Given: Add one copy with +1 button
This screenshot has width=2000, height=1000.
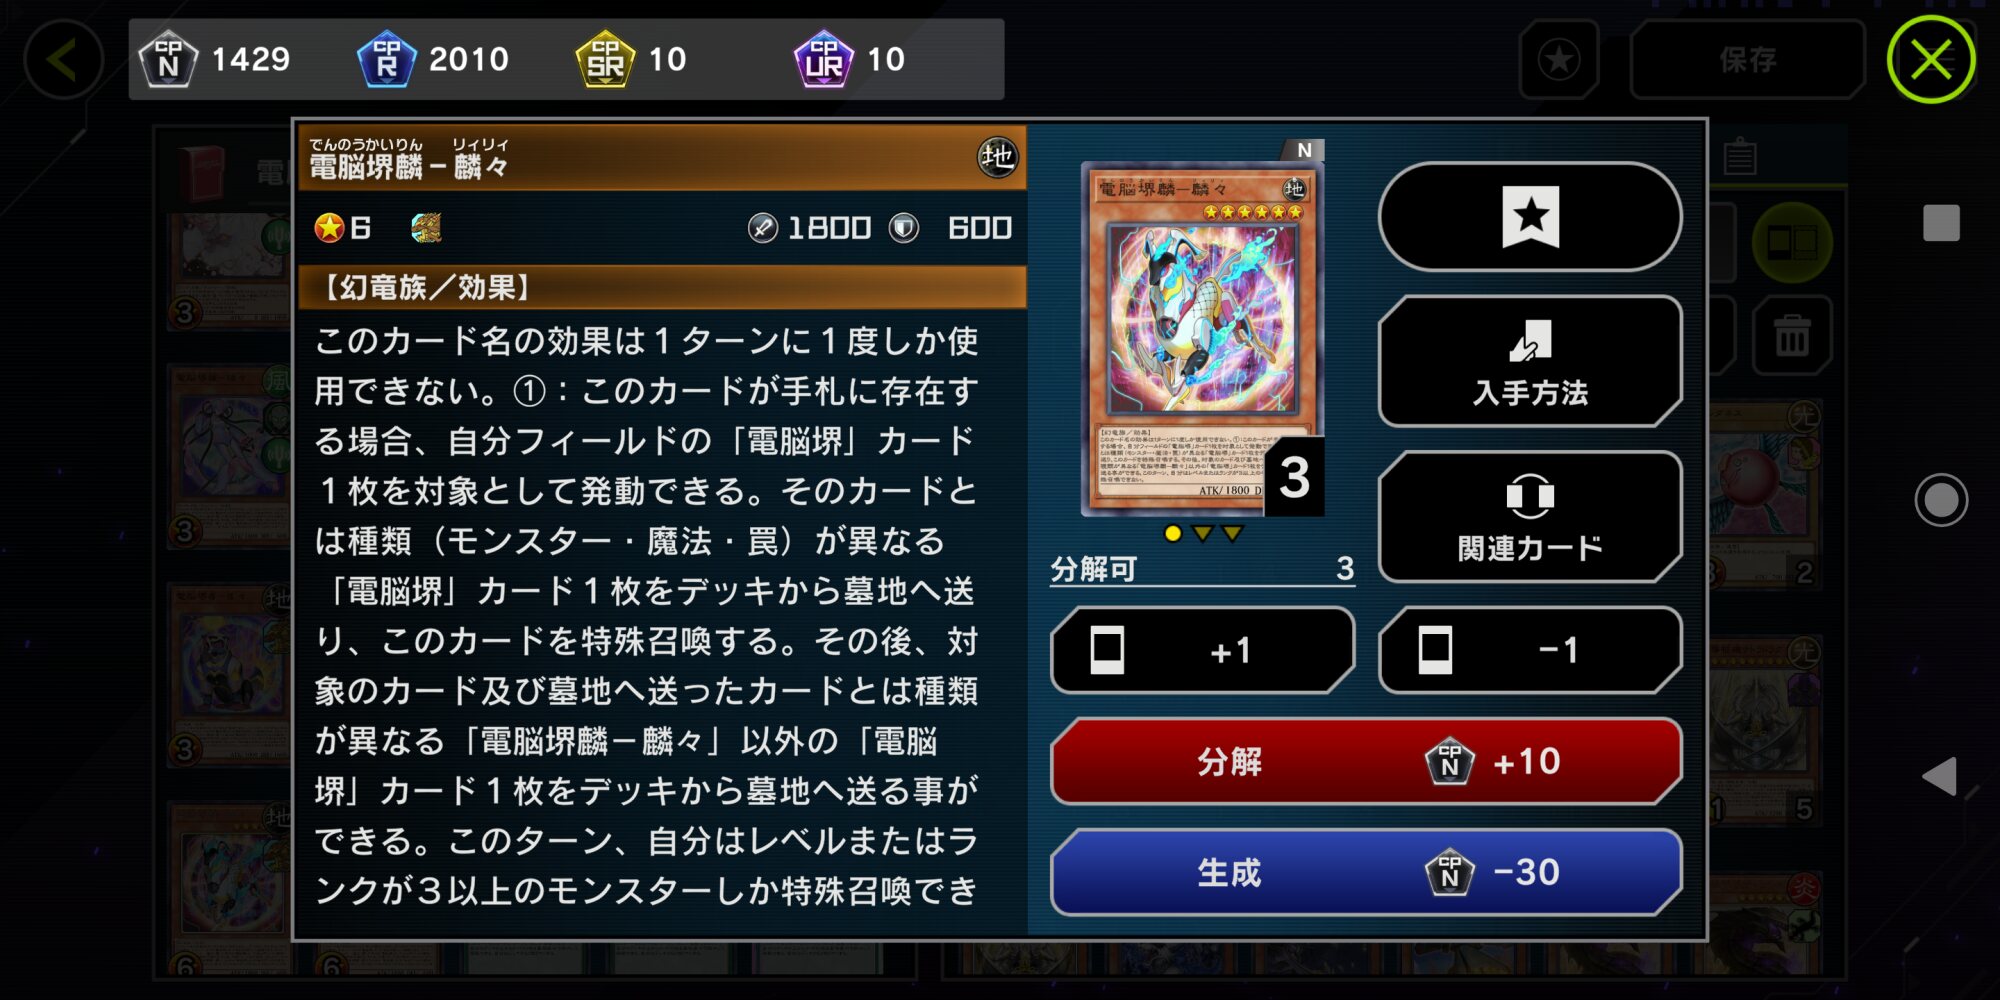Looking at the screenshot, I should (1203, 650).
